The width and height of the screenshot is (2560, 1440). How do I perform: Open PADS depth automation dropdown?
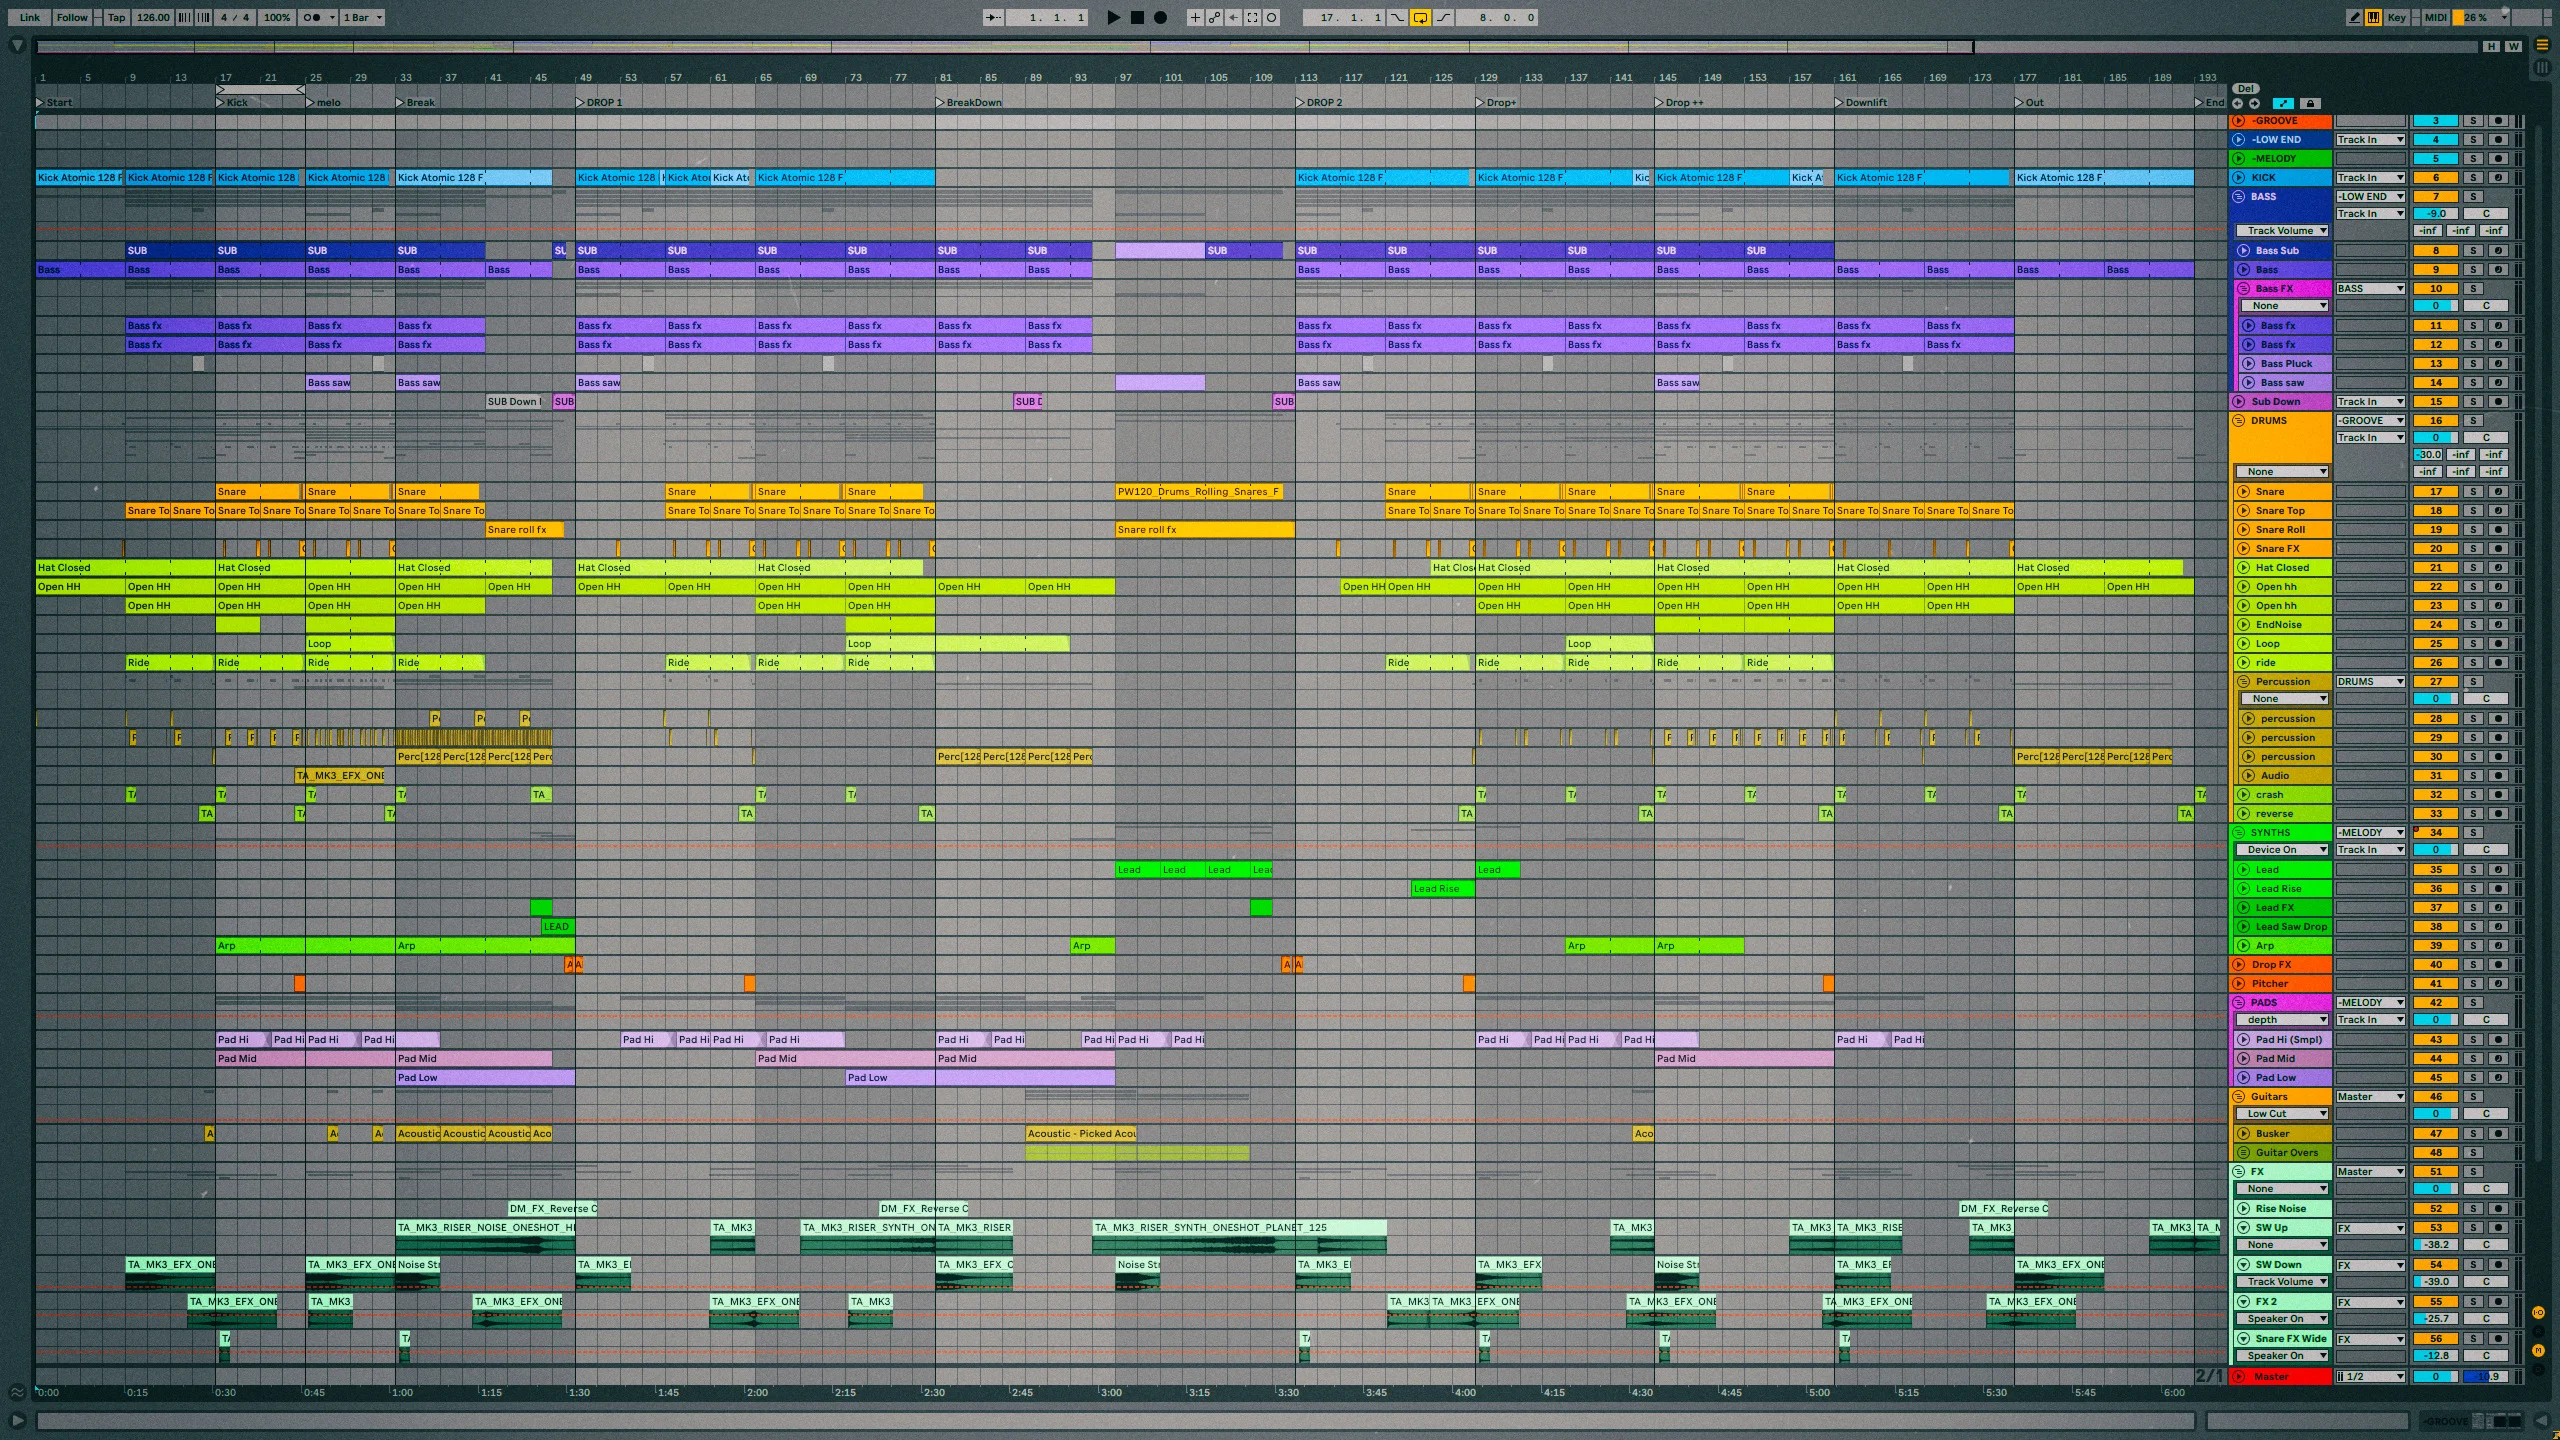2282,1020
